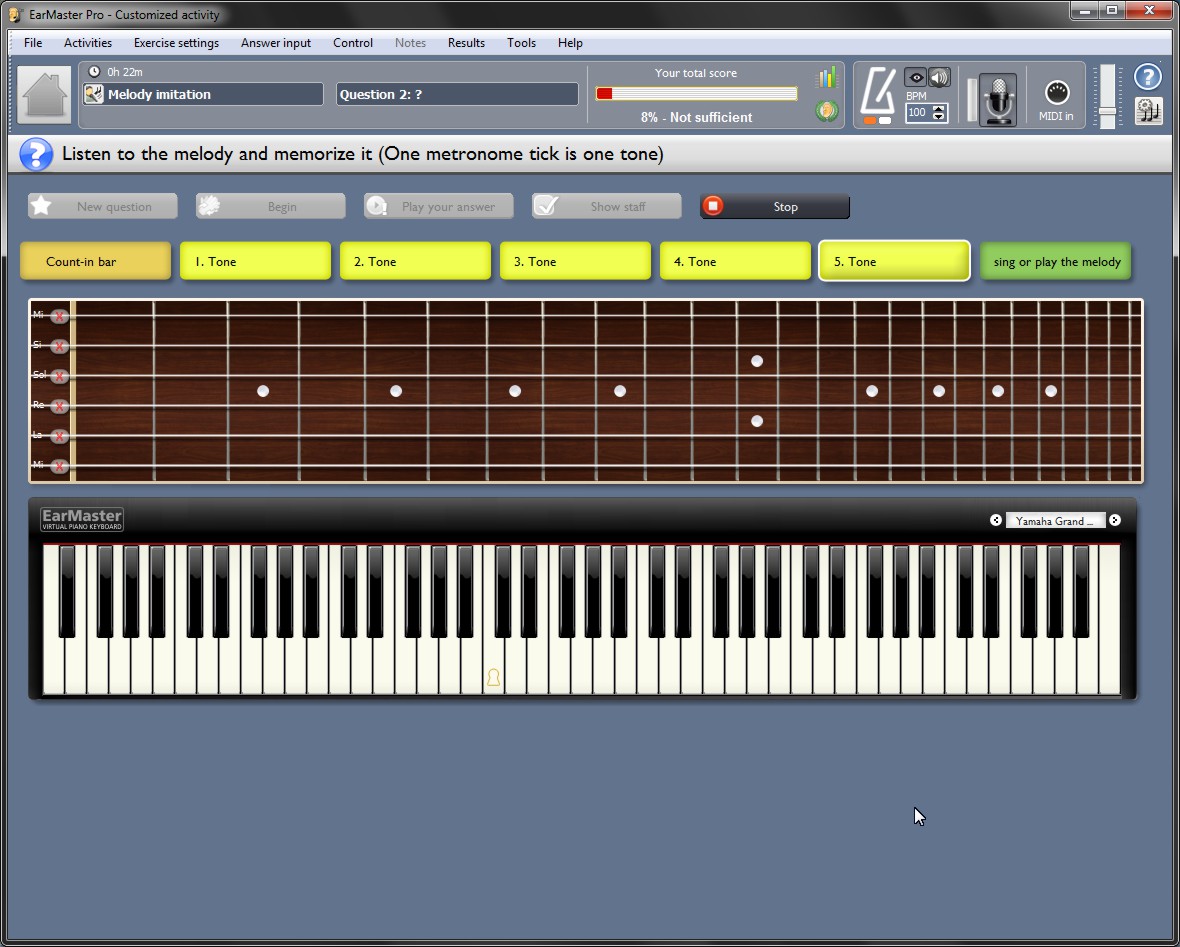The width and height of the screenshot is (1180, 947).
Task: Click the MIDI in connector icon
Action: tap(1056, 93)
